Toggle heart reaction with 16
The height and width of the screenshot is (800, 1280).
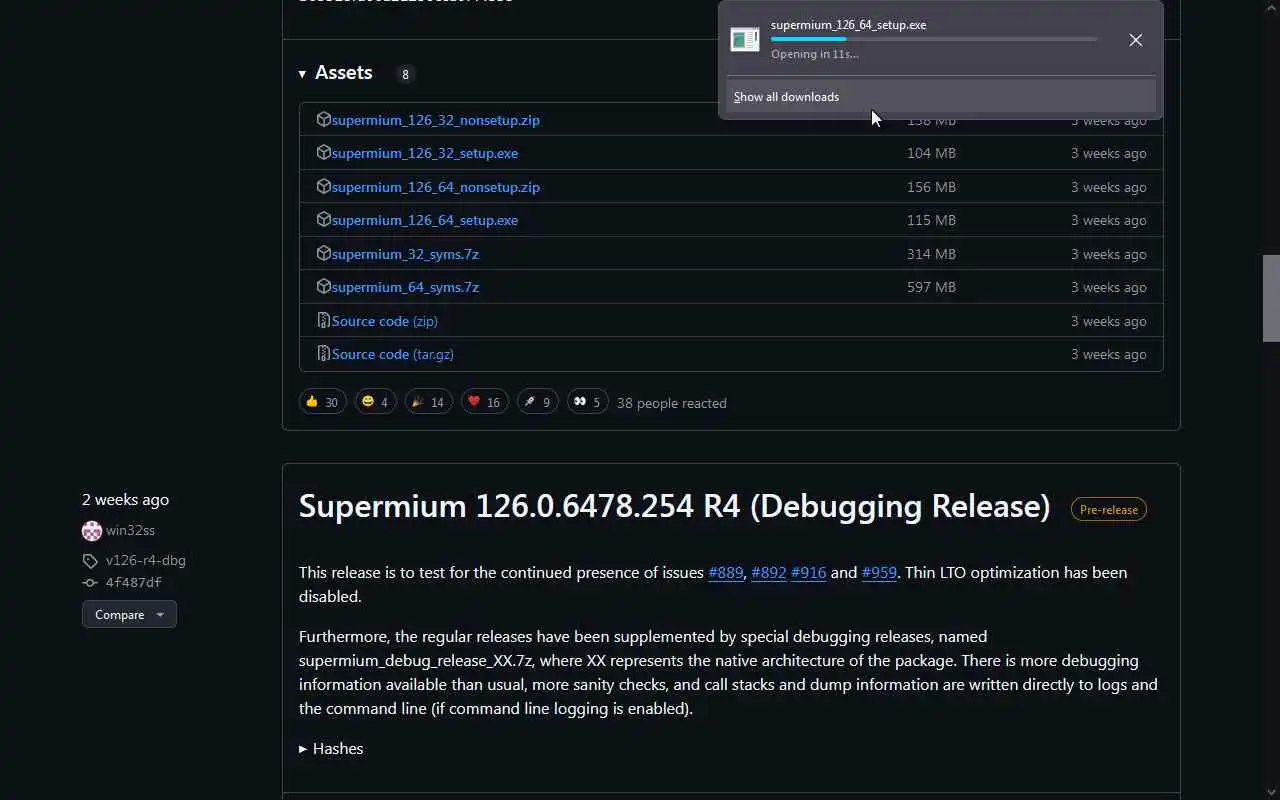[x=484, y=402]
